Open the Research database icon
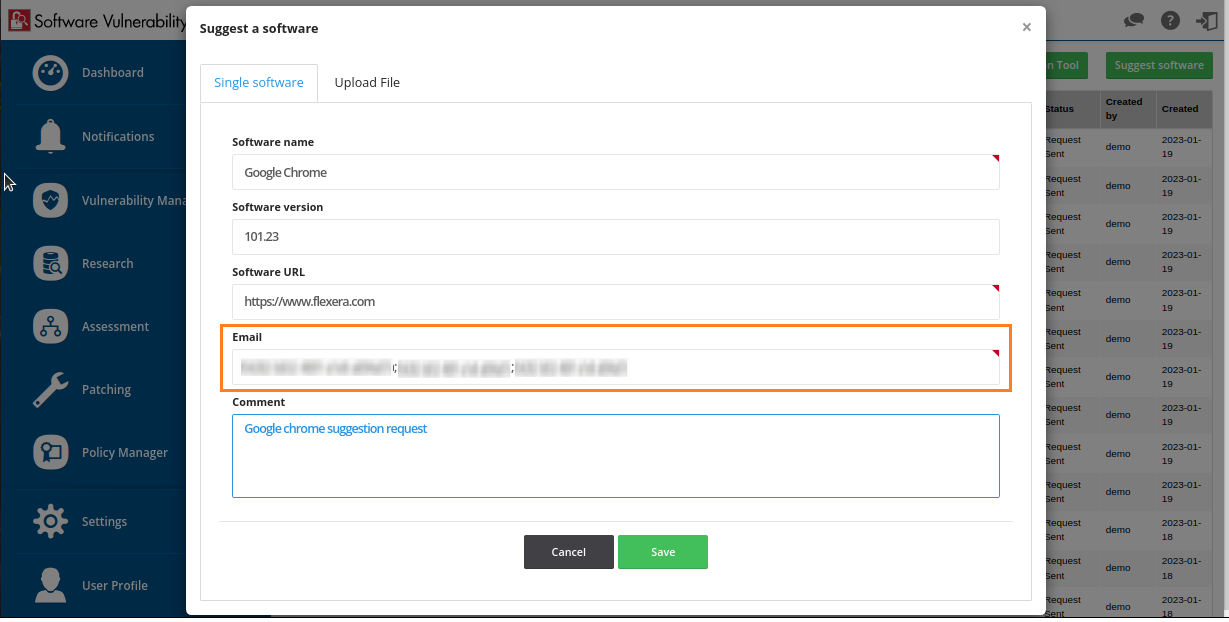Screen dimensions: 1229x622 50,263
